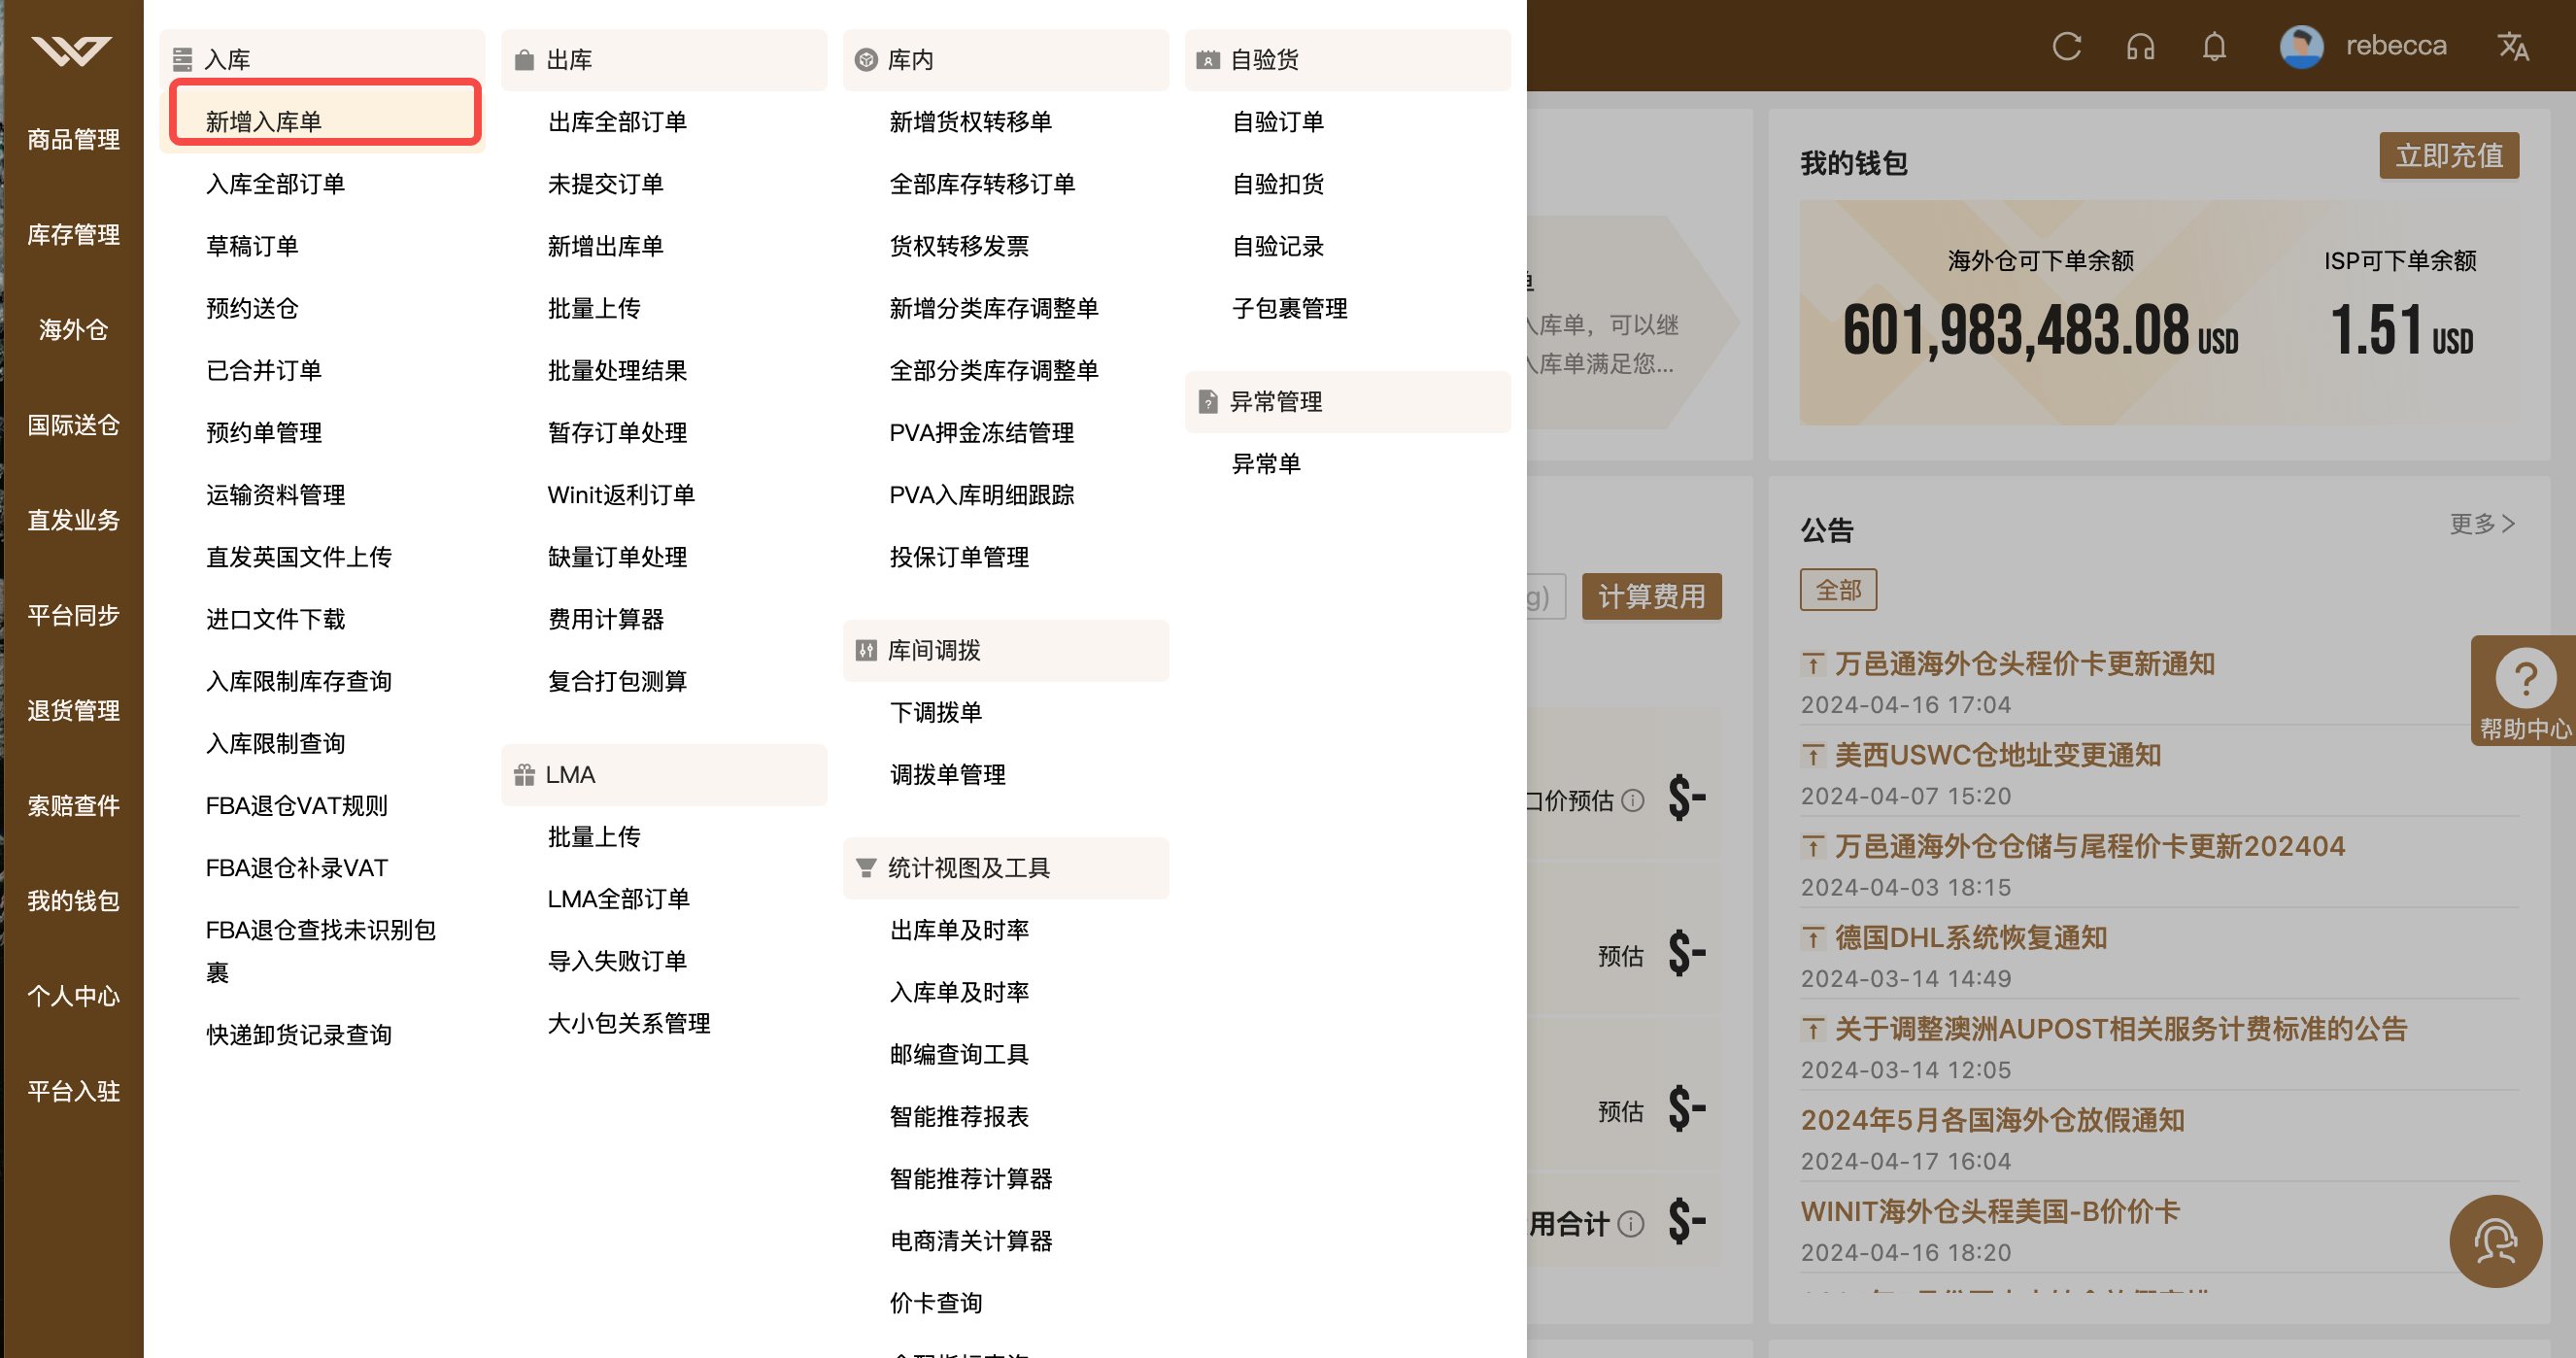Screen dimensions: 2576x1358
Task: Click pin icon of 美西USWC仓地址变更通知
Action: pyautogui.click(x=1813, y=755)
